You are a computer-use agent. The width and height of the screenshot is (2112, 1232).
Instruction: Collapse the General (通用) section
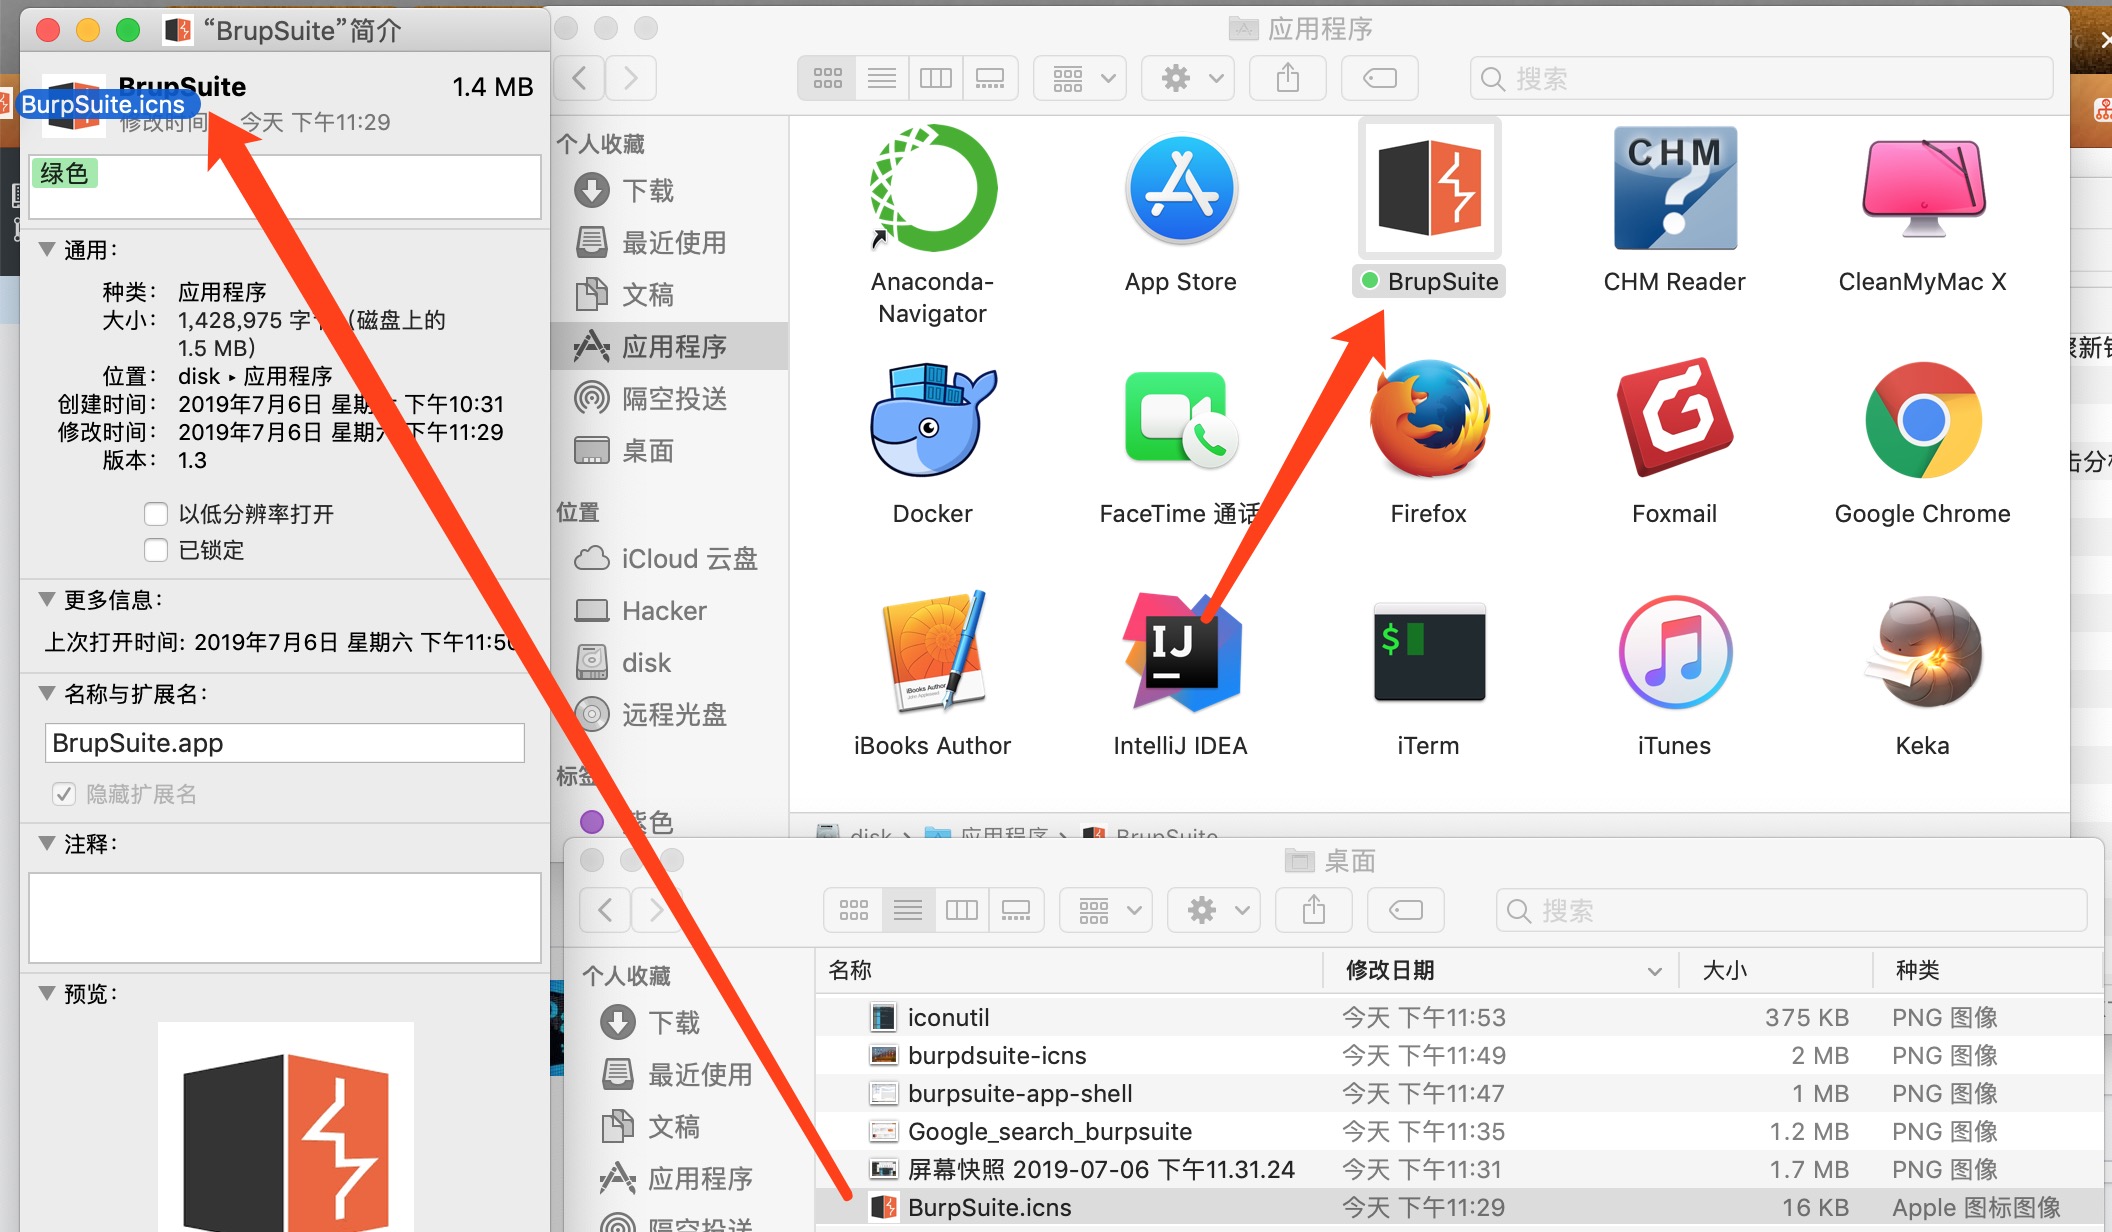[47, 249]
